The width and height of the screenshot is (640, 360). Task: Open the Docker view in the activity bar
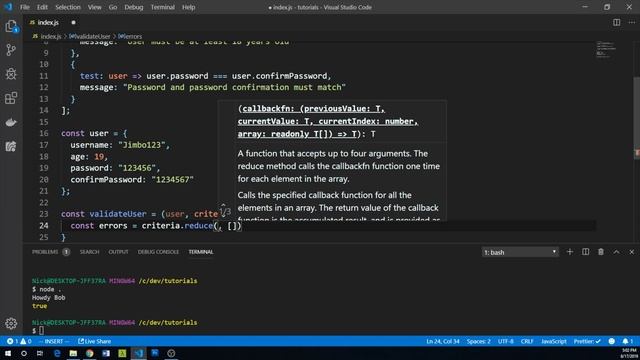pos(11,122)
